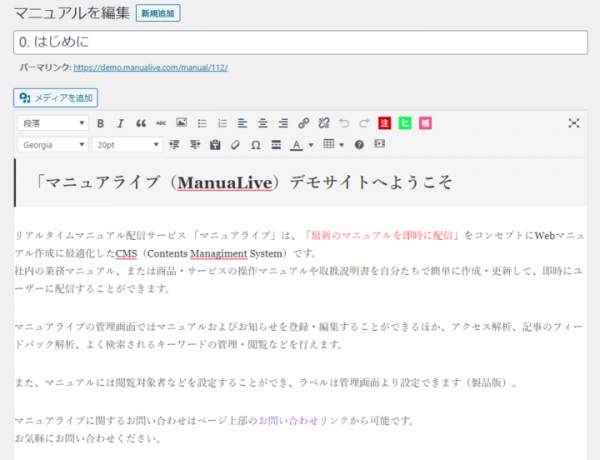
Task: Click the red 最新のマニュアルを即時に配信 text
Action: point(382,235)
